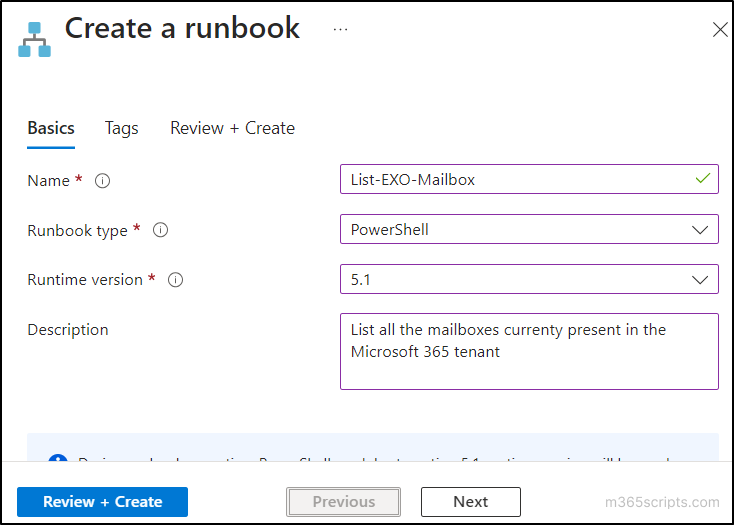734x525 pixels.
Task: Click the Previous button
Action: click(344, 502)
